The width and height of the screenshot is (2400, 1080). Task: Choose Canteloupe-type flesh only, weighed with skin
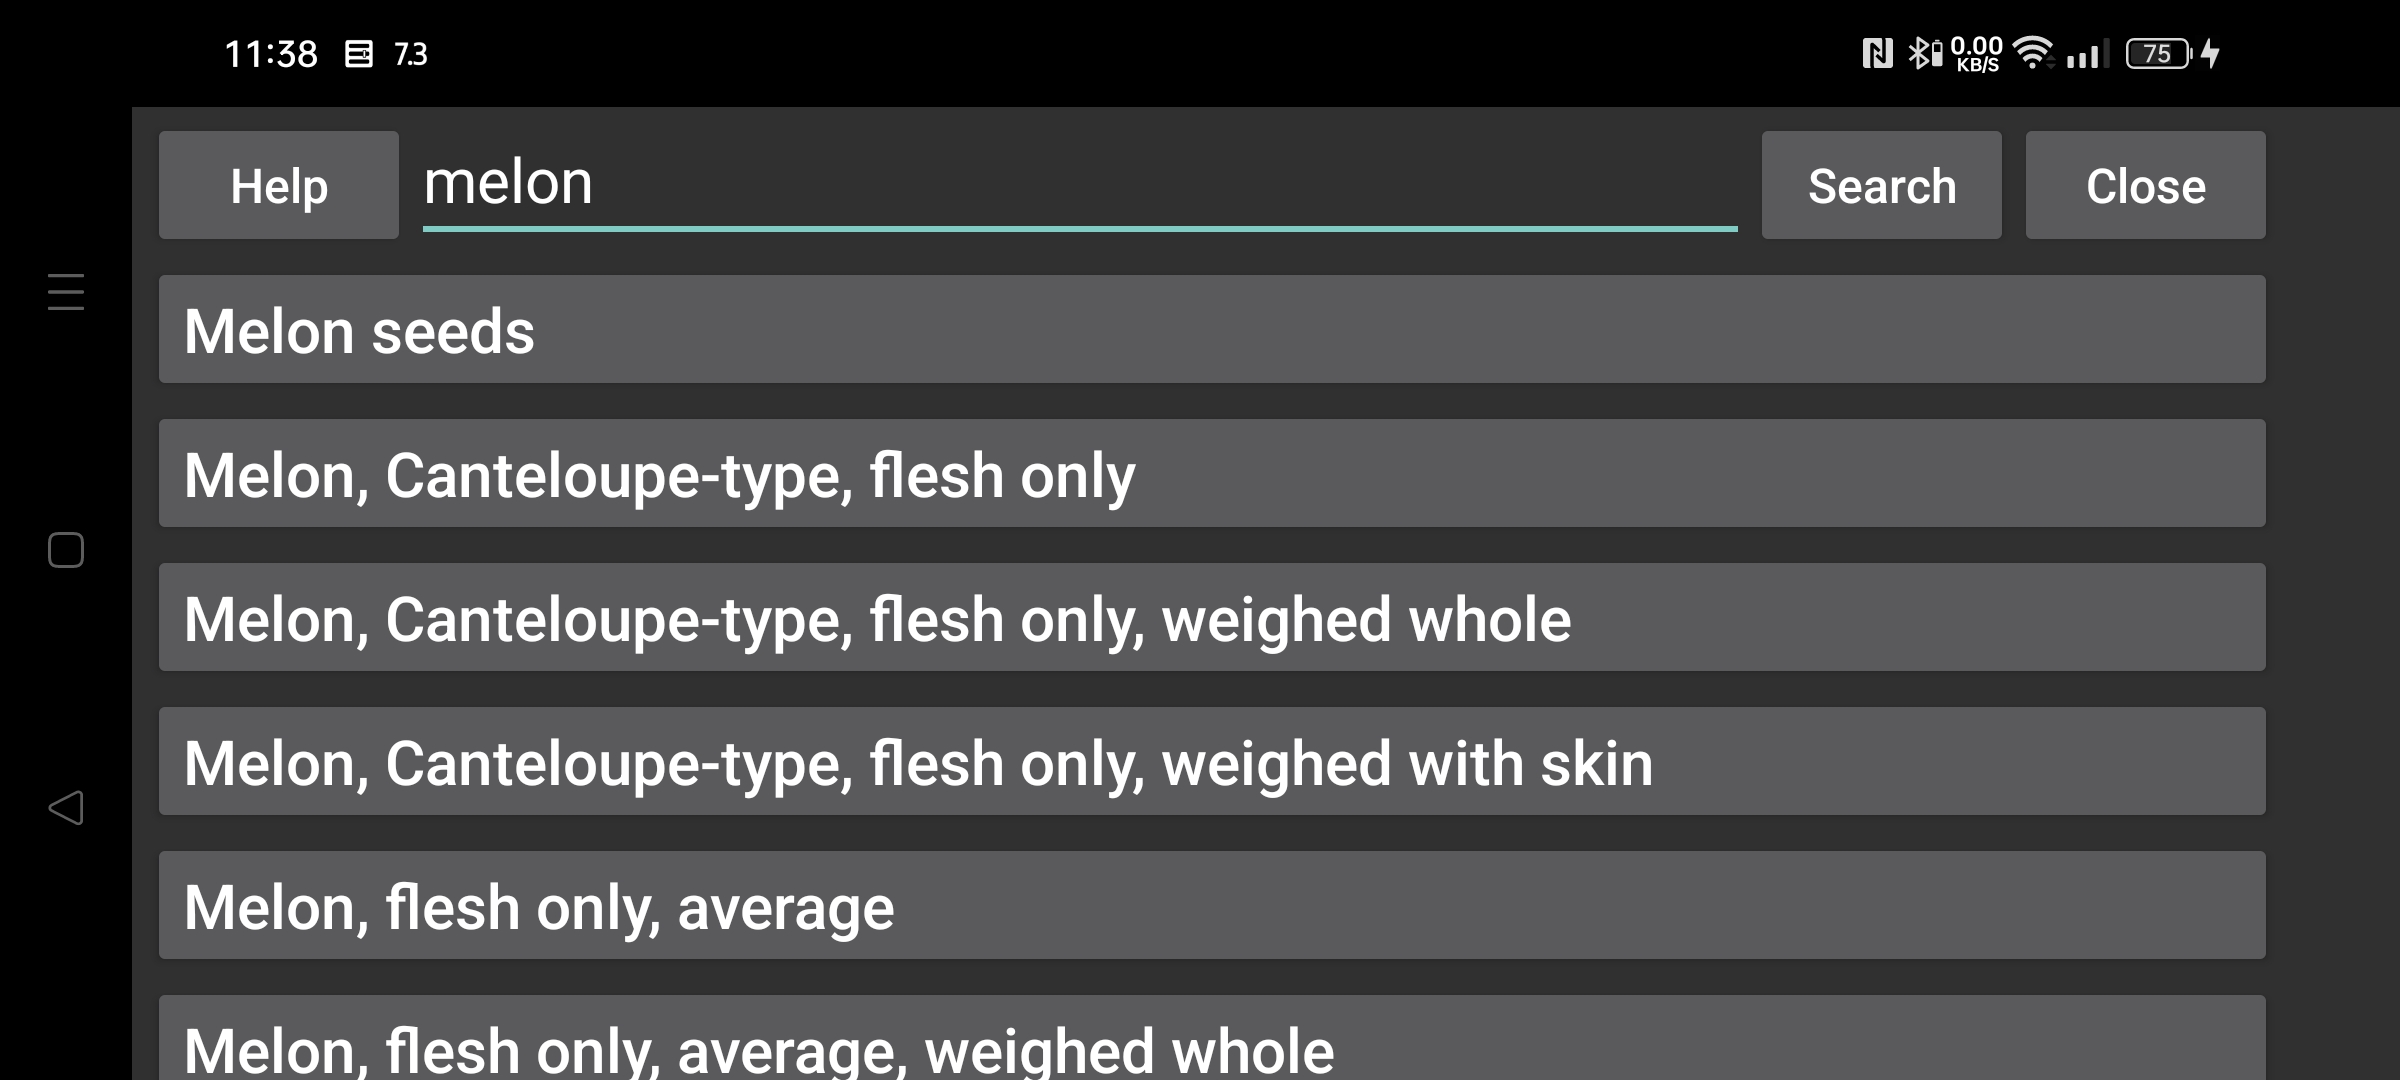point(1212,761)
